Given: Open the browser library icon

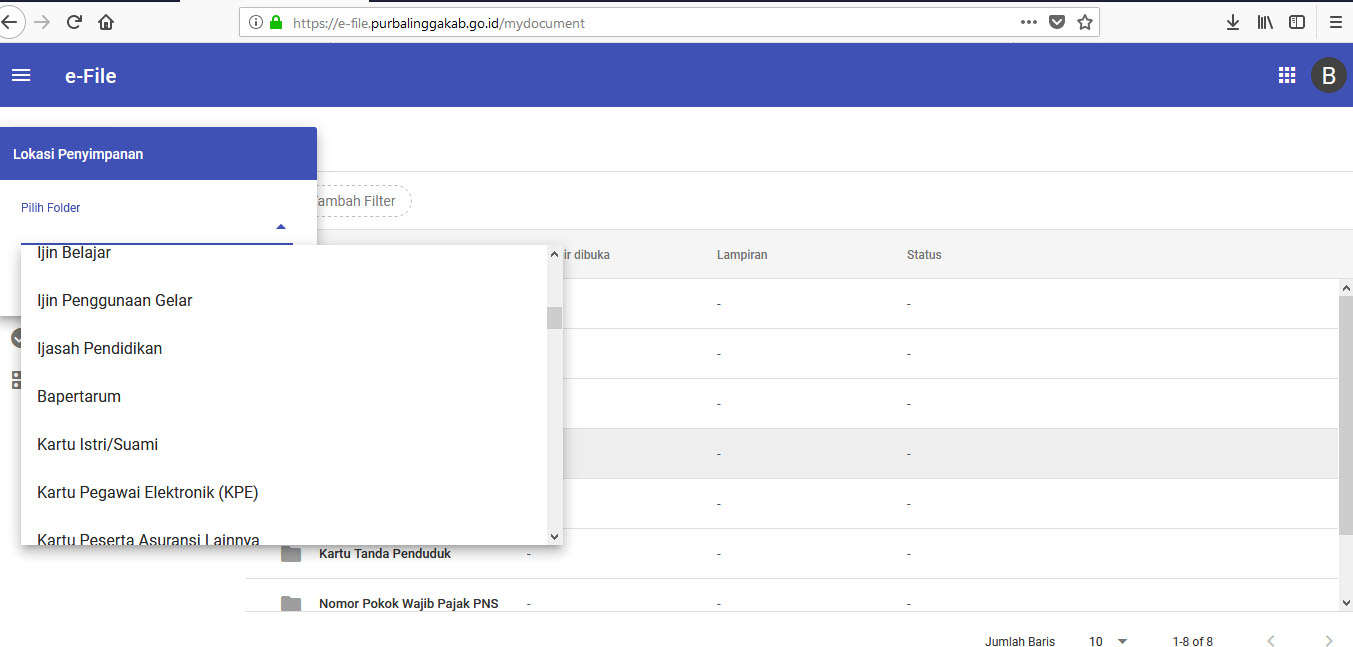Looking at the screenshot, I should click(x=1265, y=22).
